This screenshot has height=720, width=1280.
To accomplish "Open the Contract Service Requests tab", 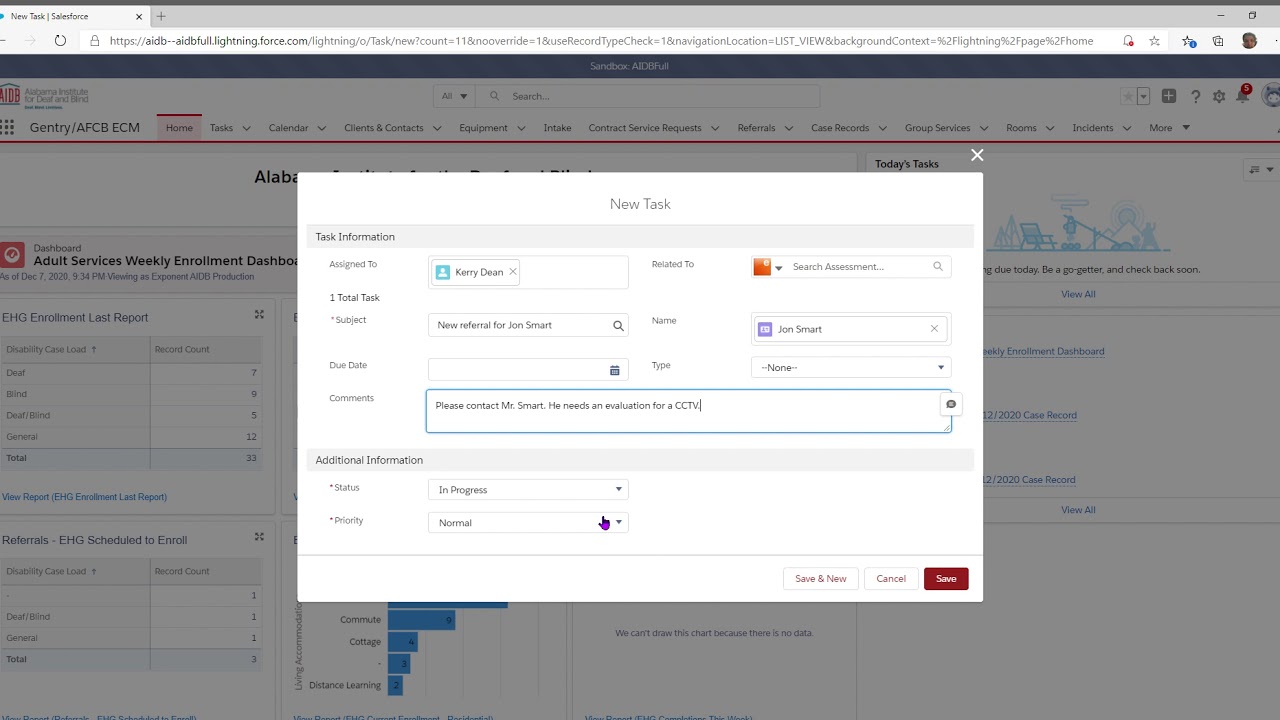I will [x=645, y=128].
